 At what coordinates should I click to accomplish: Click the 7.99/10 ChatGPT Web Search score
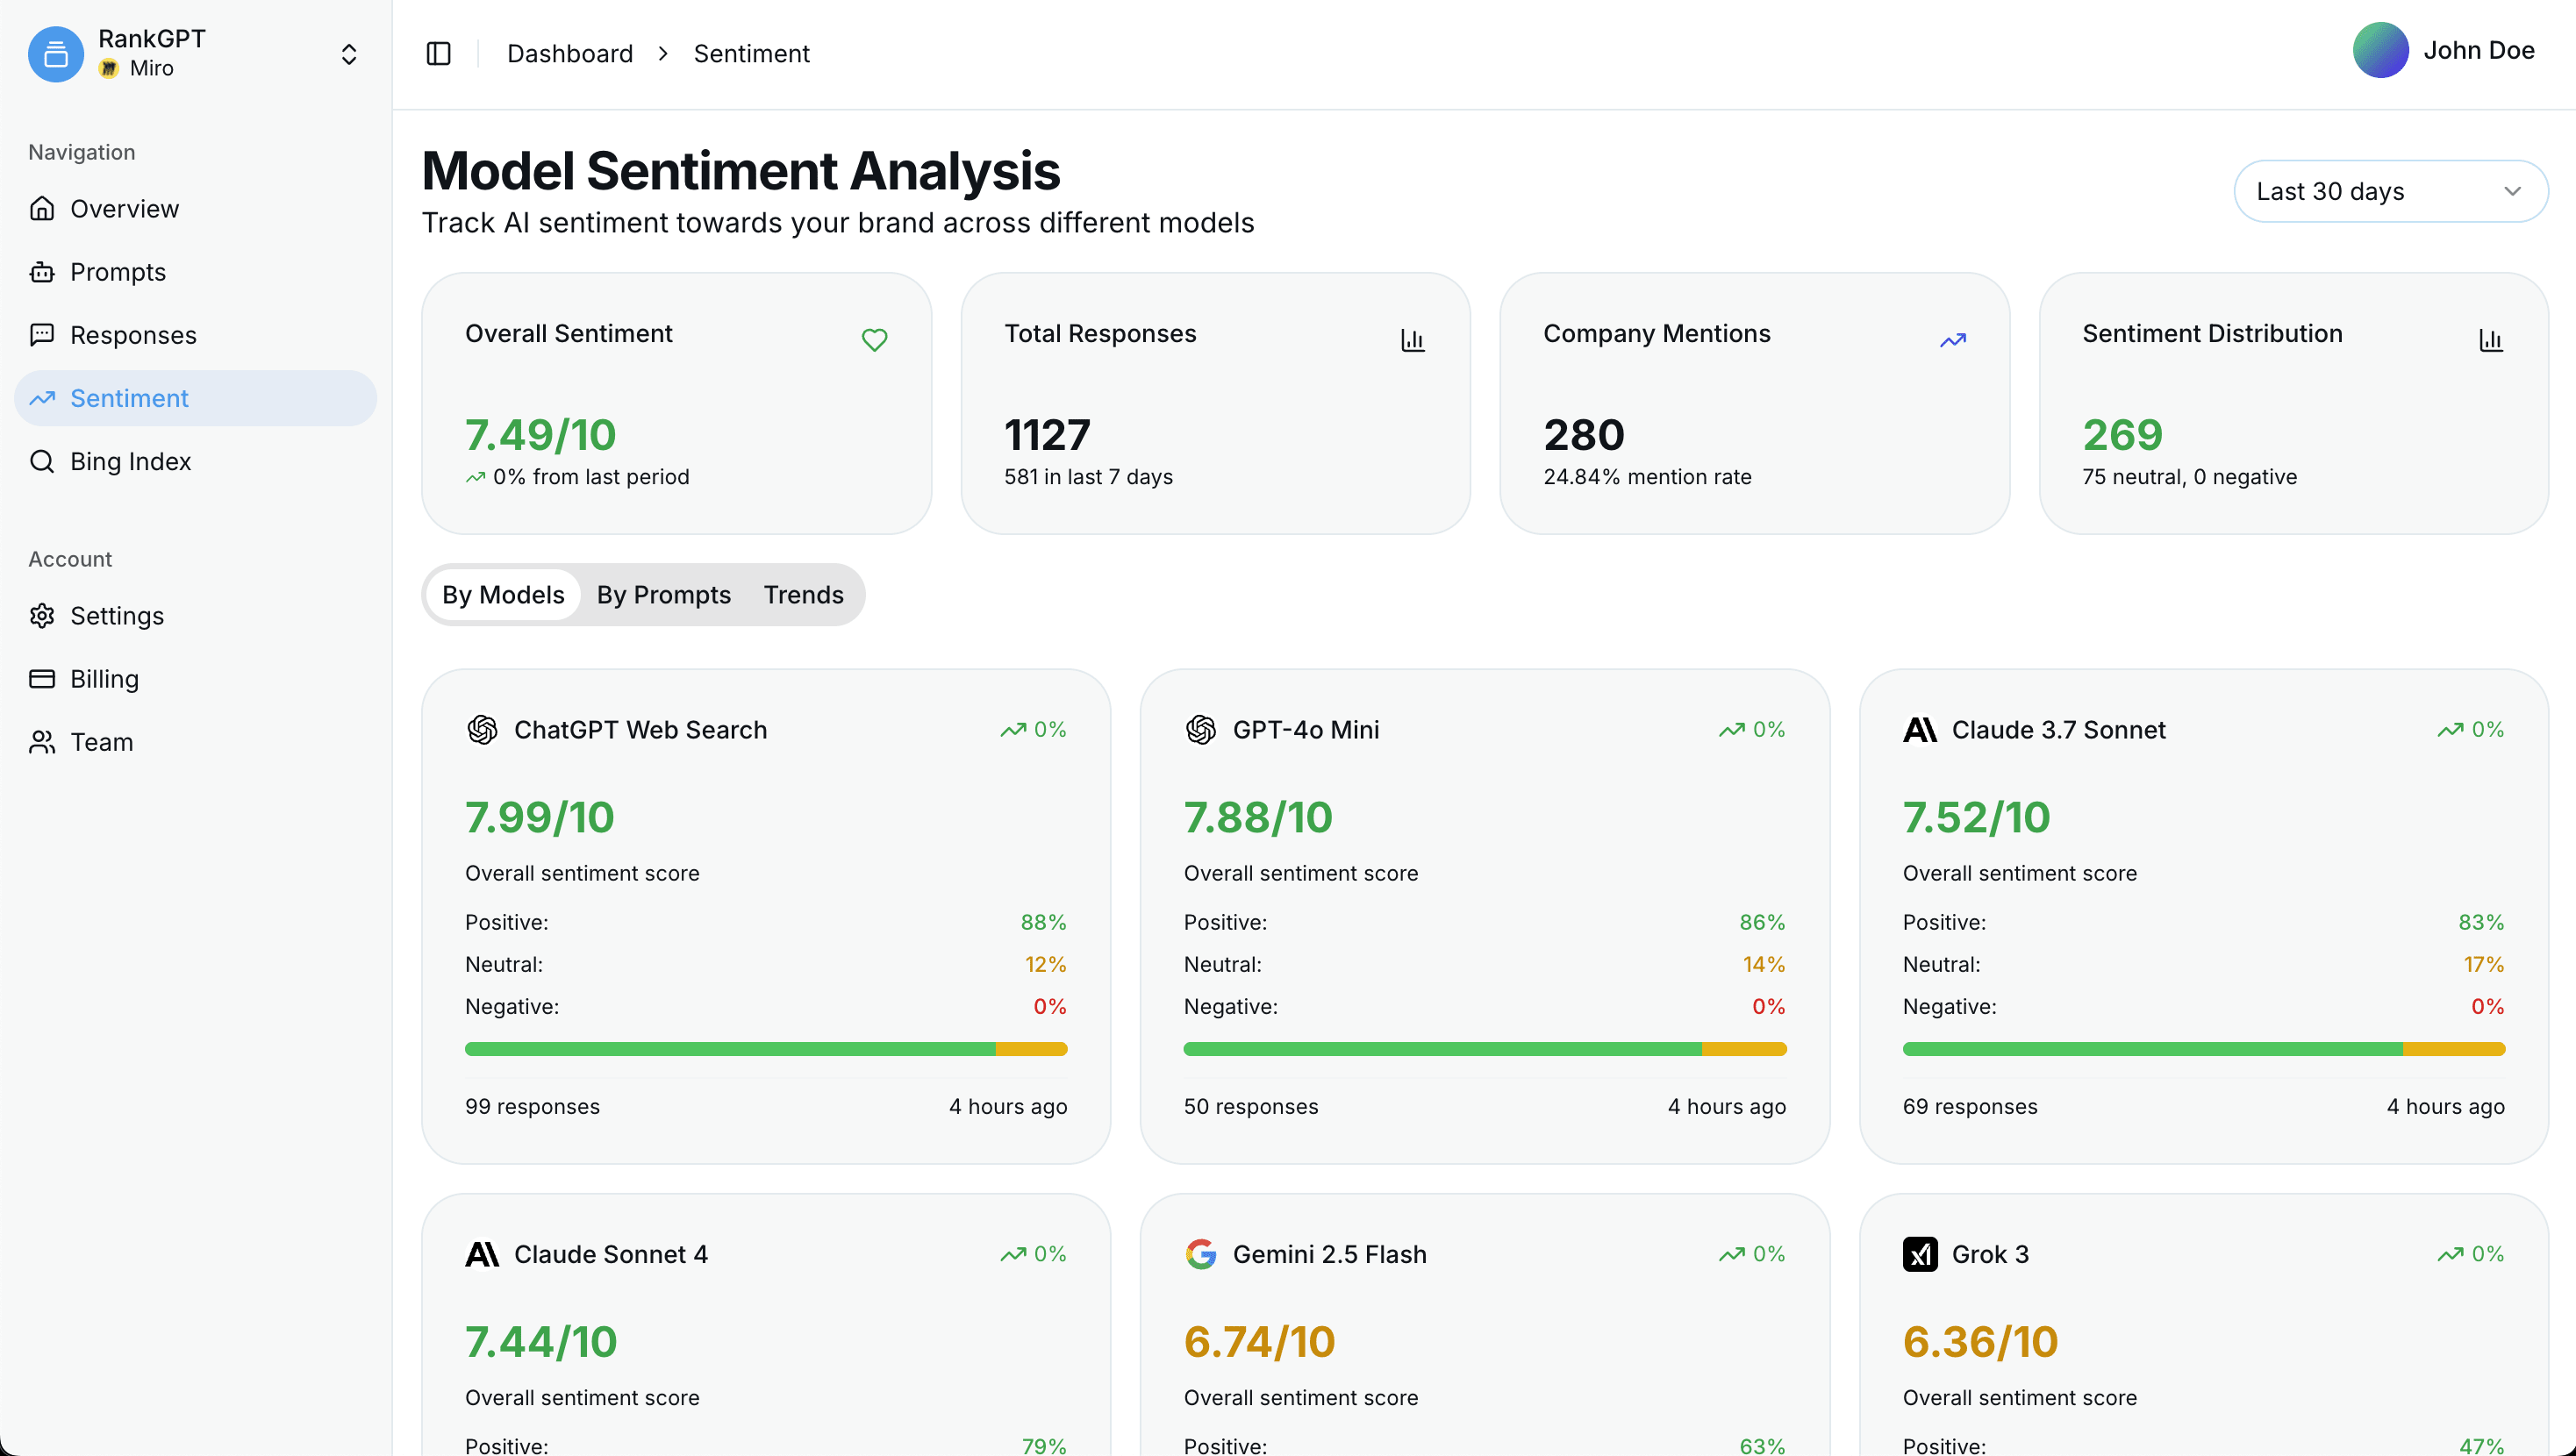tap(540, 817)
